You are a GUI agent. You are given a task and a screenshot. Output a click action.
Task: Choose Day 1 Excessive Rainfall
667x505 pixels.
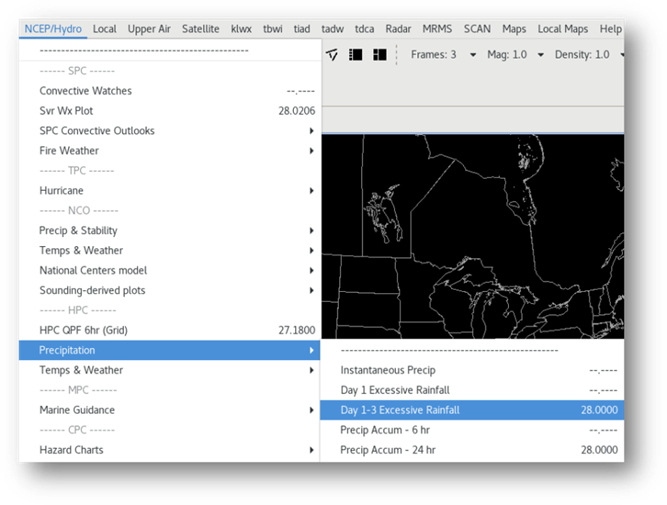472,390
